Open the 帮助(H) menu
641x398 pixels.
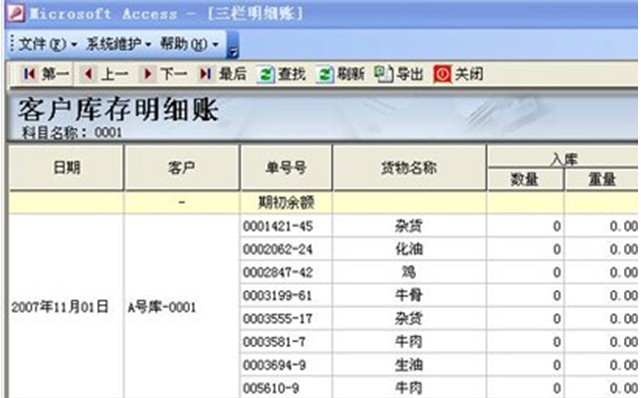pos(189,44)
